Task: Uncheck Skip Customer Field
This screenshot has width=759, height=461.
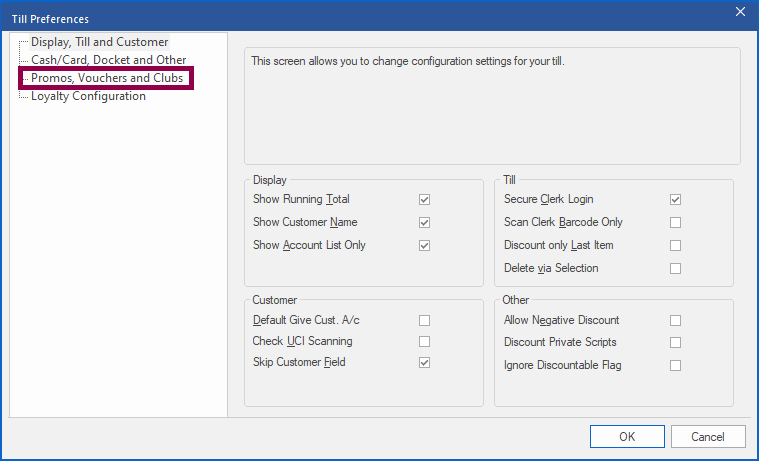Action: tap(425, 362)
